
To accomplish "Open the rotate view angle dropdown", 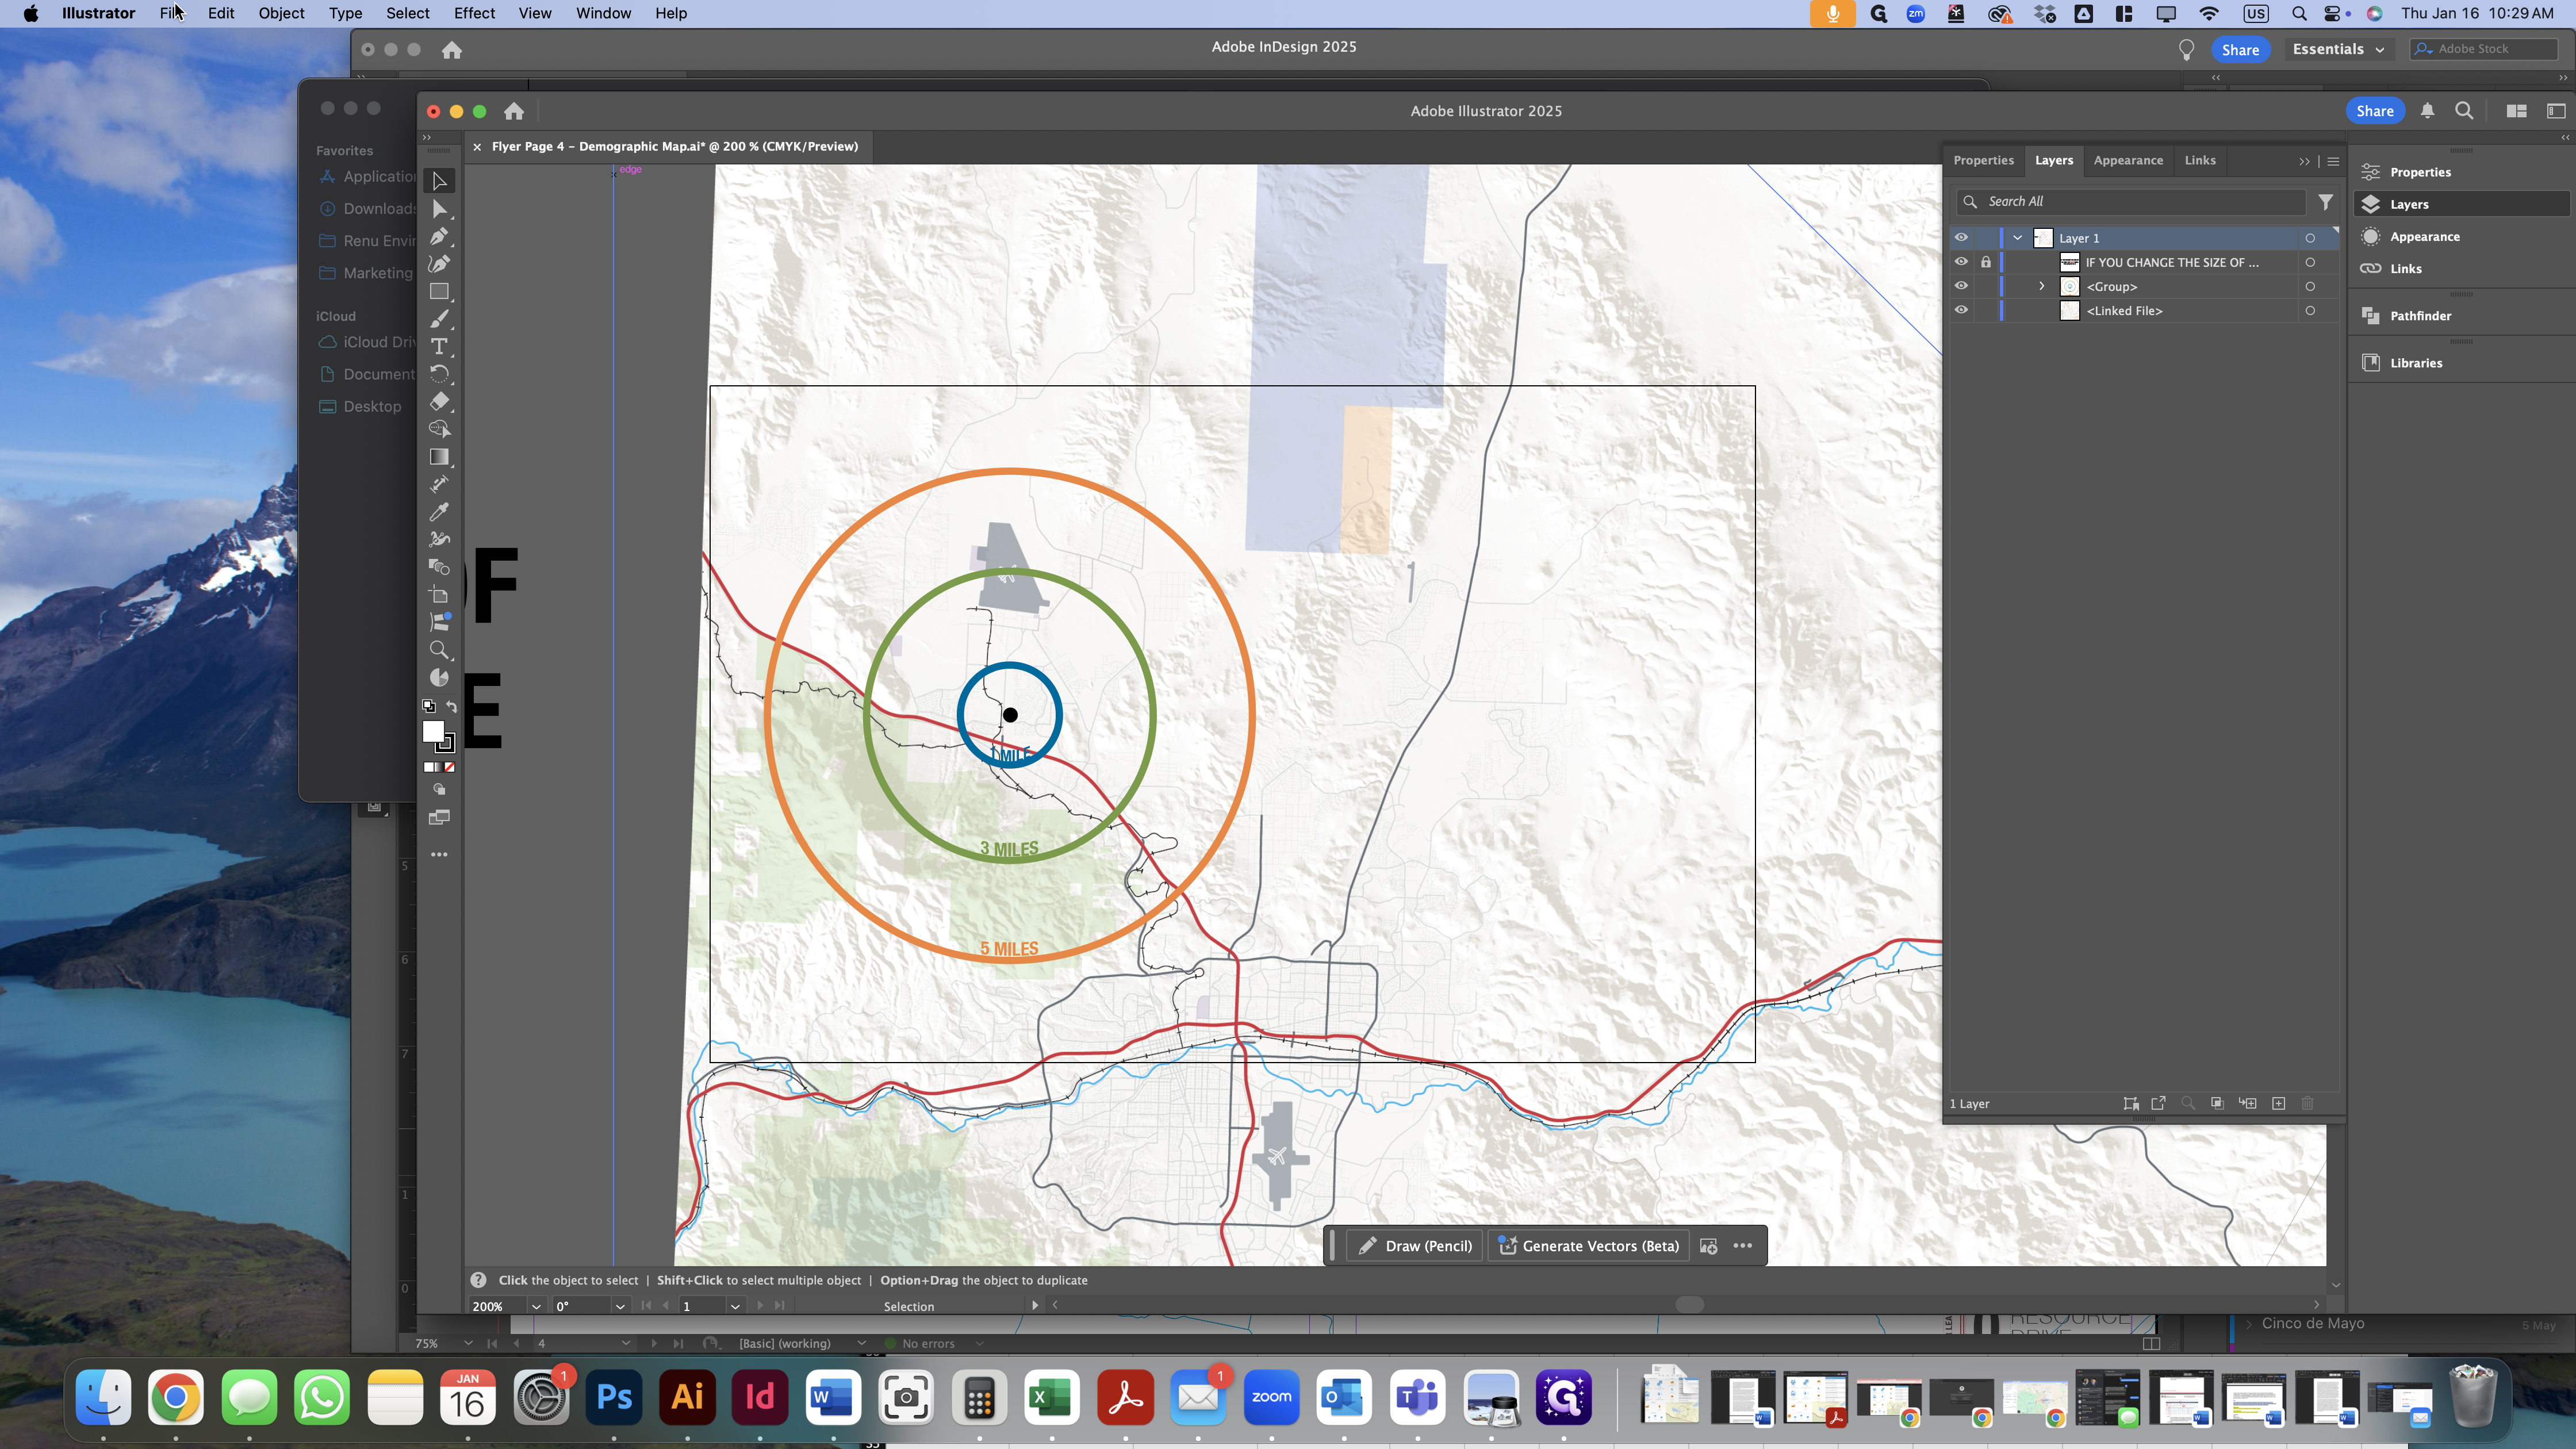I will point(620,1306).
